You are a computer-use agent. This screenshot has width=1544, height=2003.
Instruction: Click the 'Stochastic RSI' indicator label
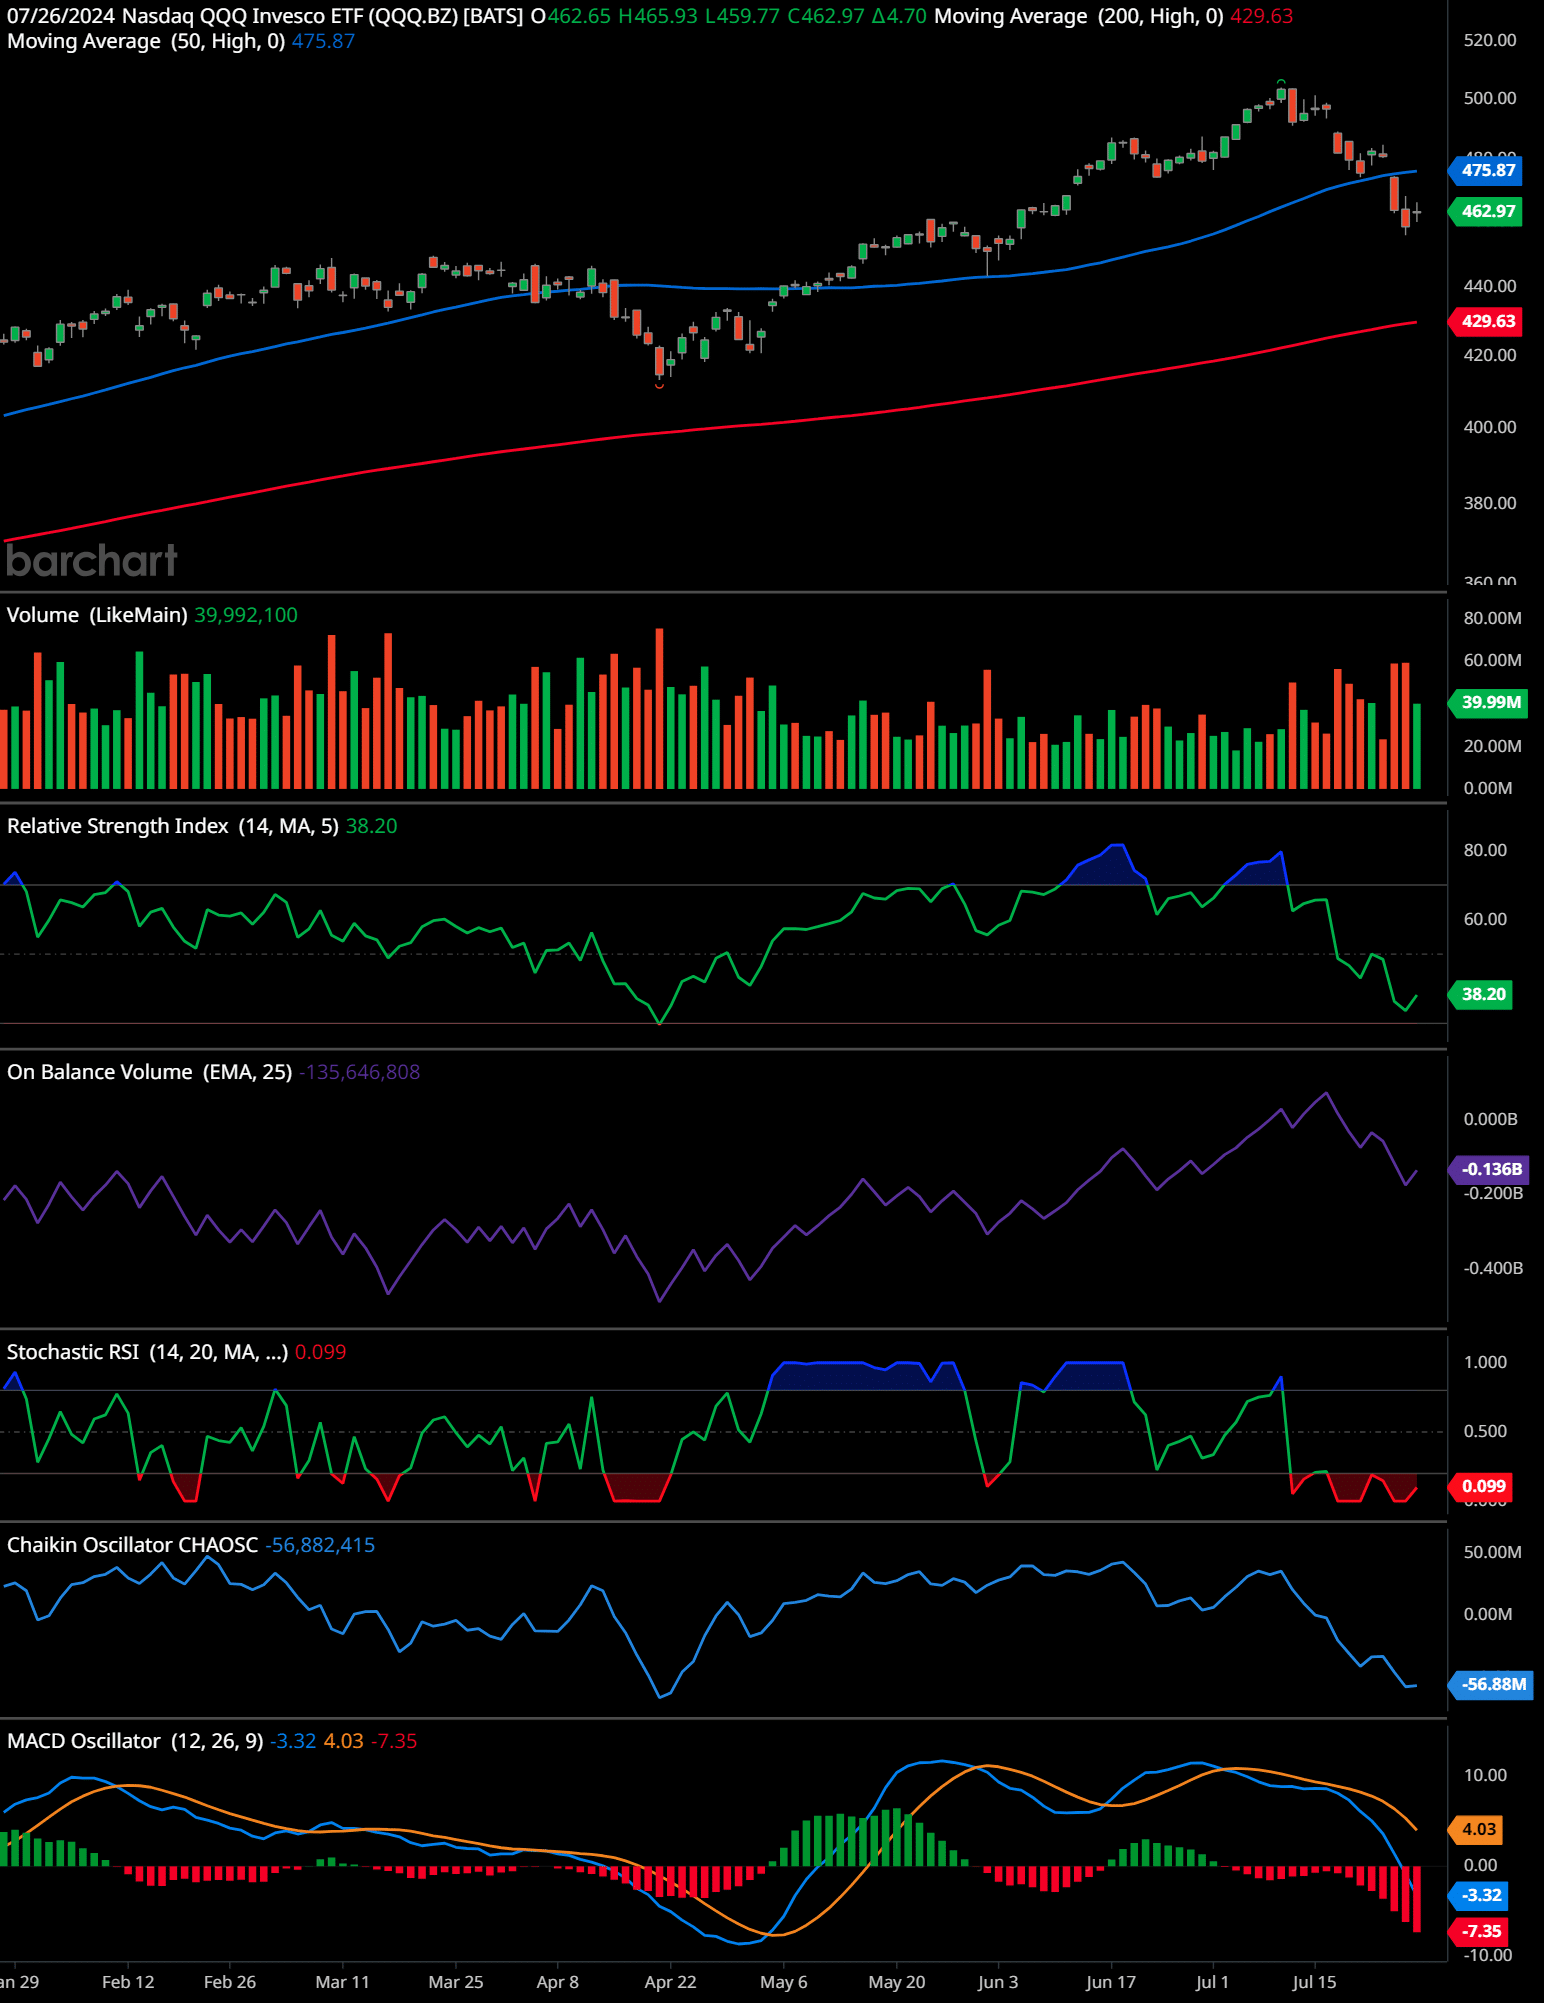coord(73,1352)
